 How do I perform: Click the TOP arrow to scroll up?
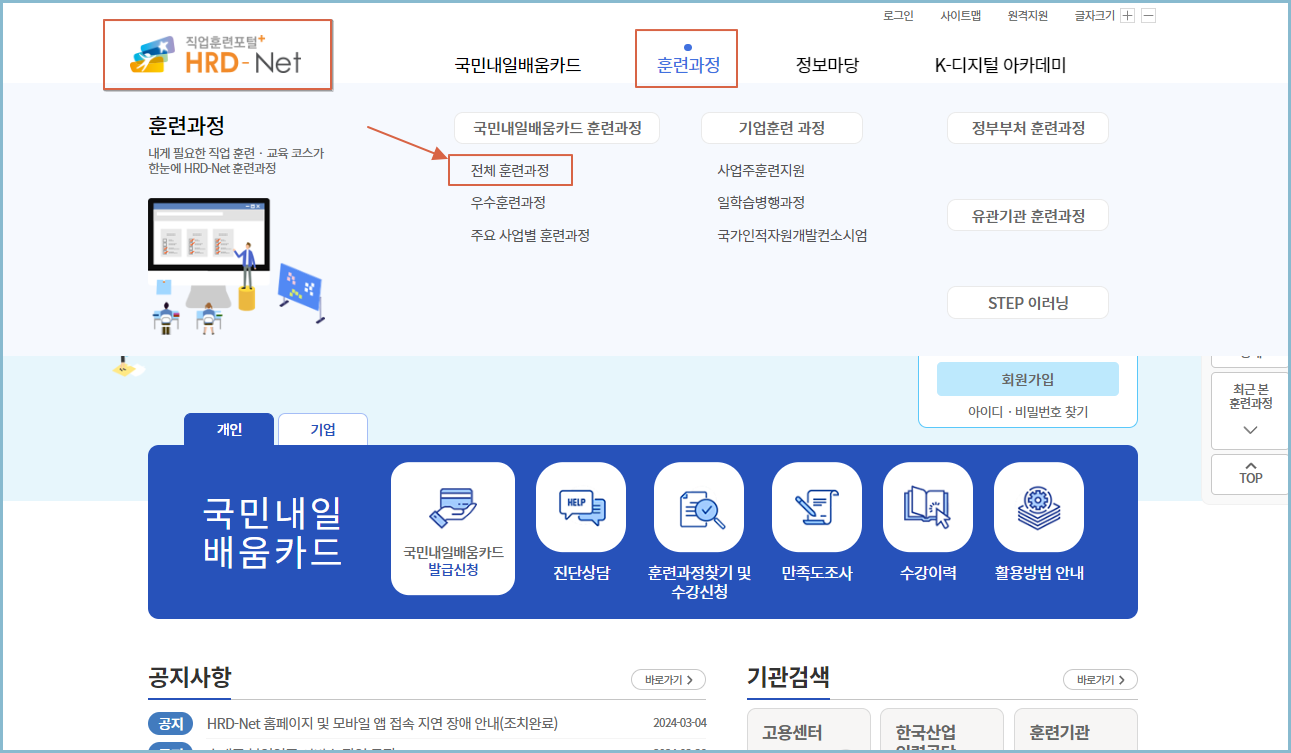pos(1248,474)
